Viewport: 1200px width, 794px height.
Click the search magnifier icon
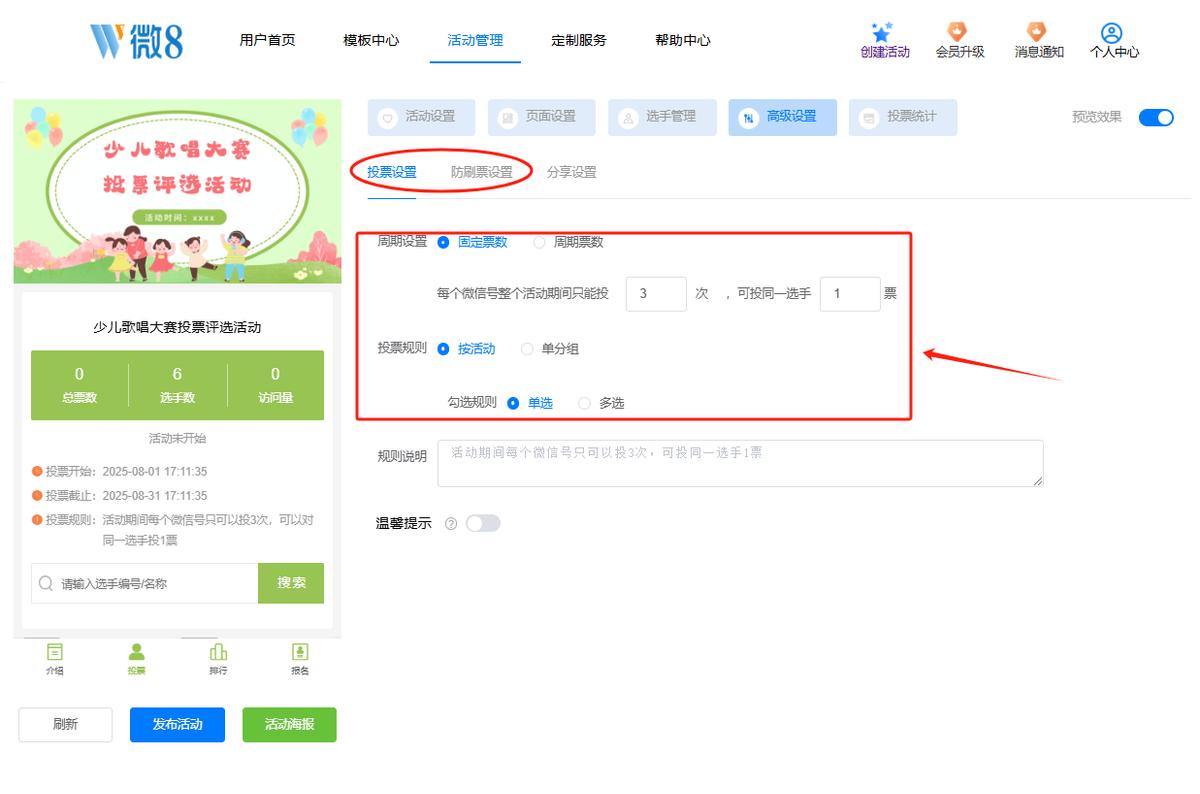point(46,583)
